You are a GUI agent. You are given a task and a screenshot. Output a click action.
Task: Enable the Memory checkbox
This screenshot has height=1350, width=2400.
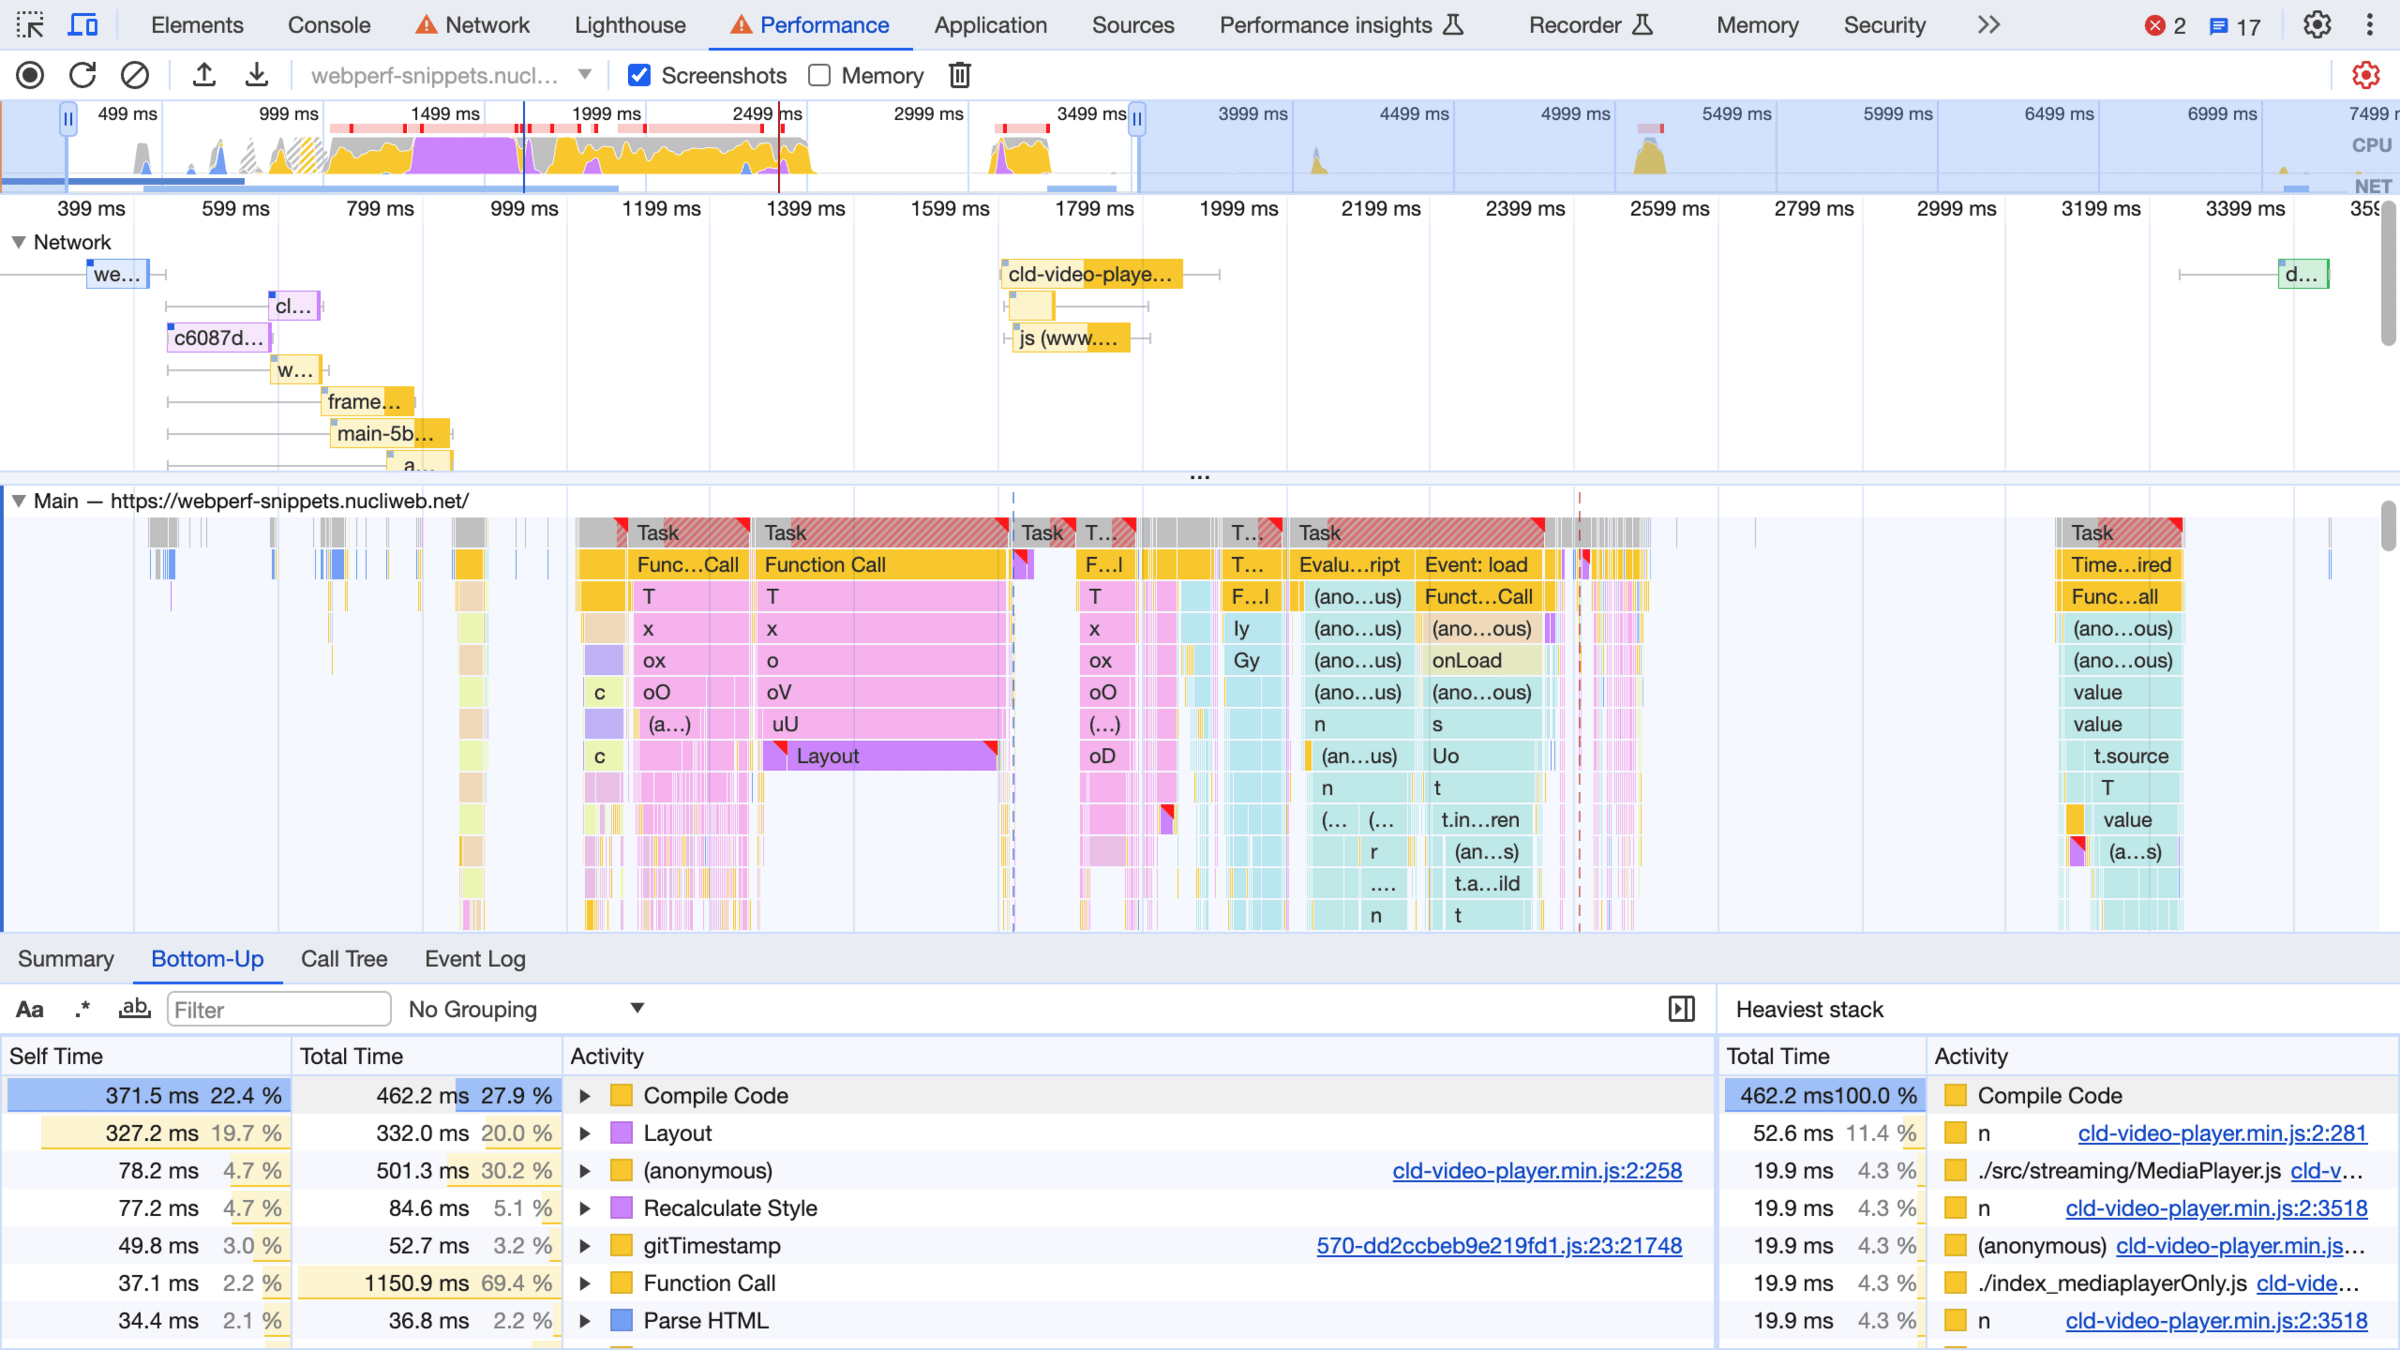(819, 75)
